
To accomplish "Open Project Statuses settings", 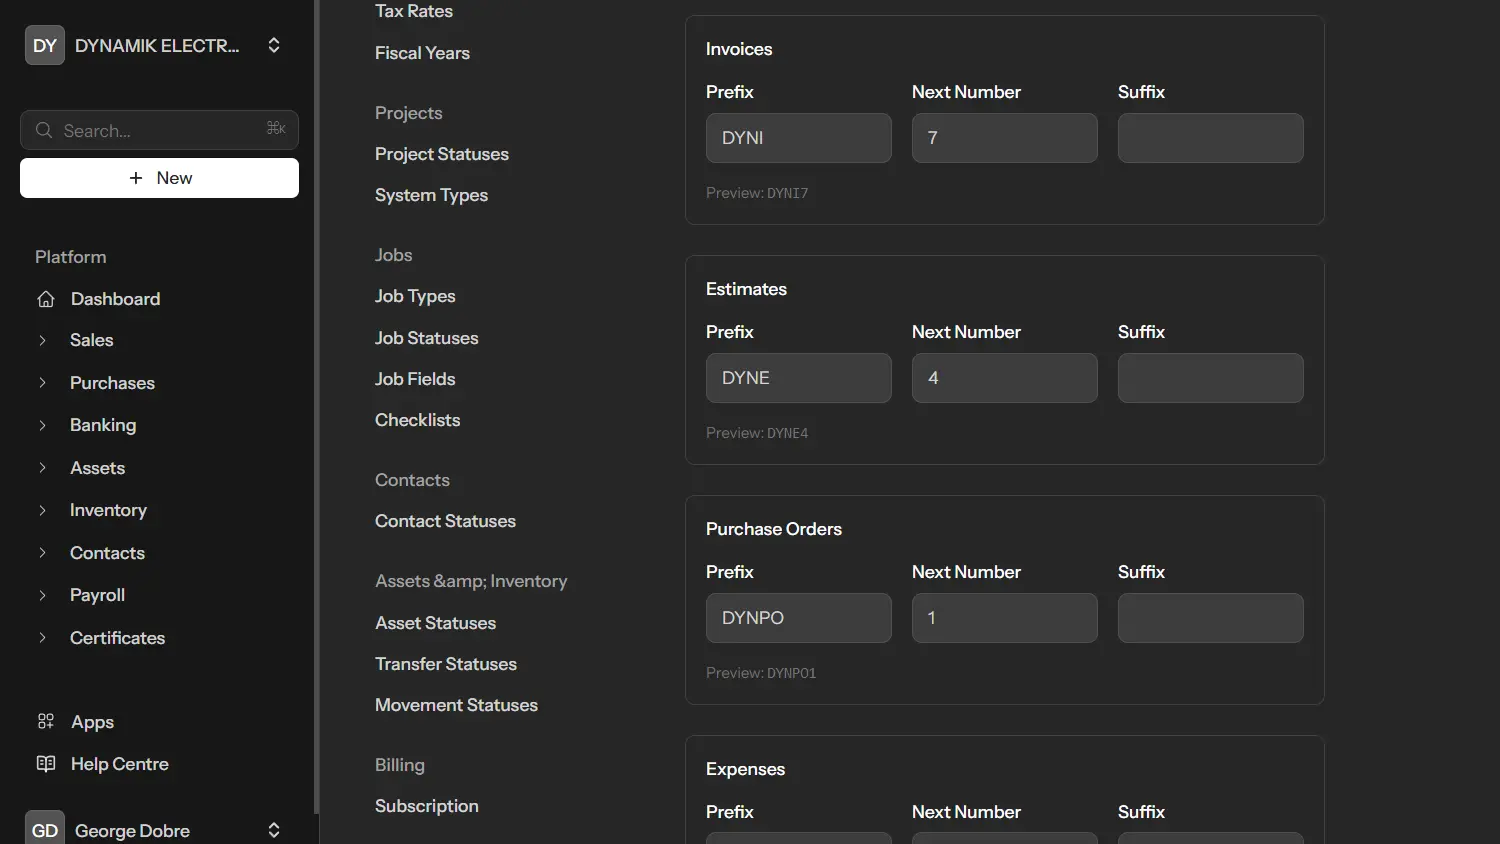I will (x=442, y=154).
